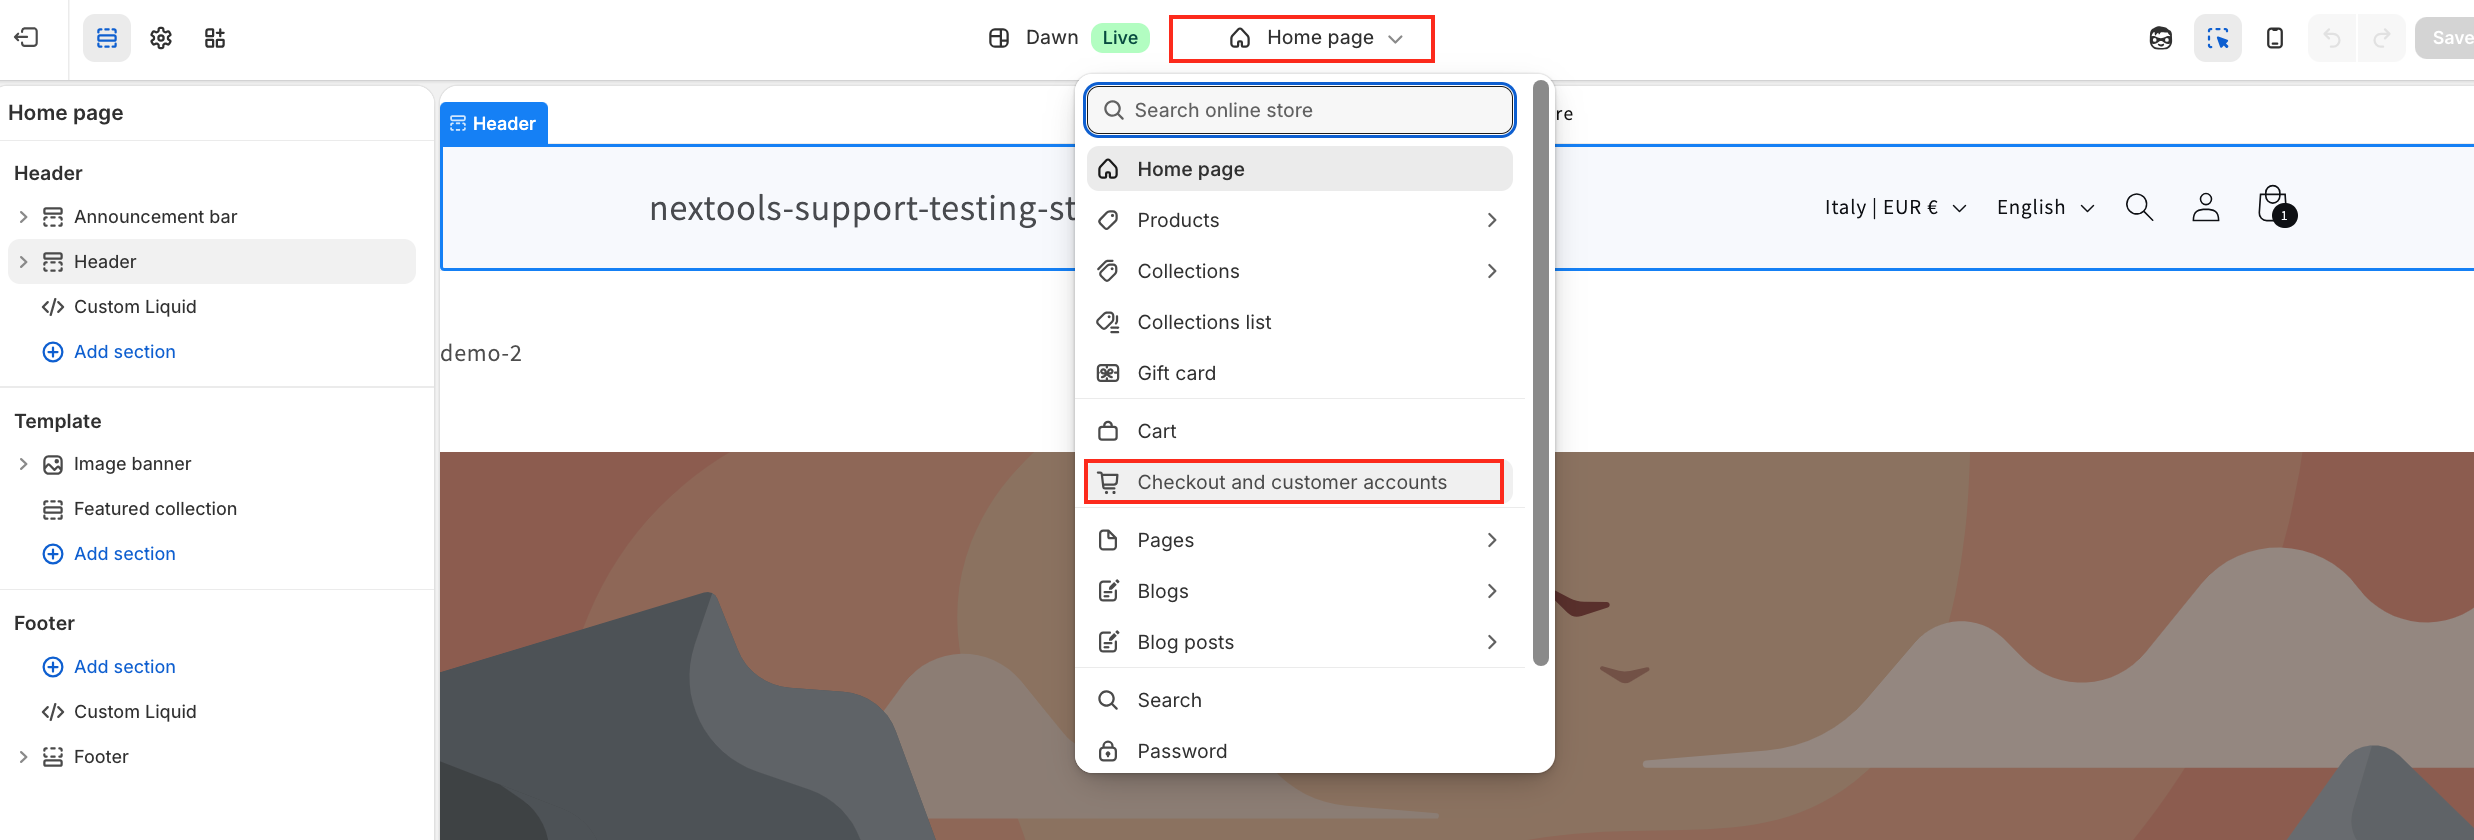Select Gift card menu item
The image size is (2474, 840).
click(1300, 373)
